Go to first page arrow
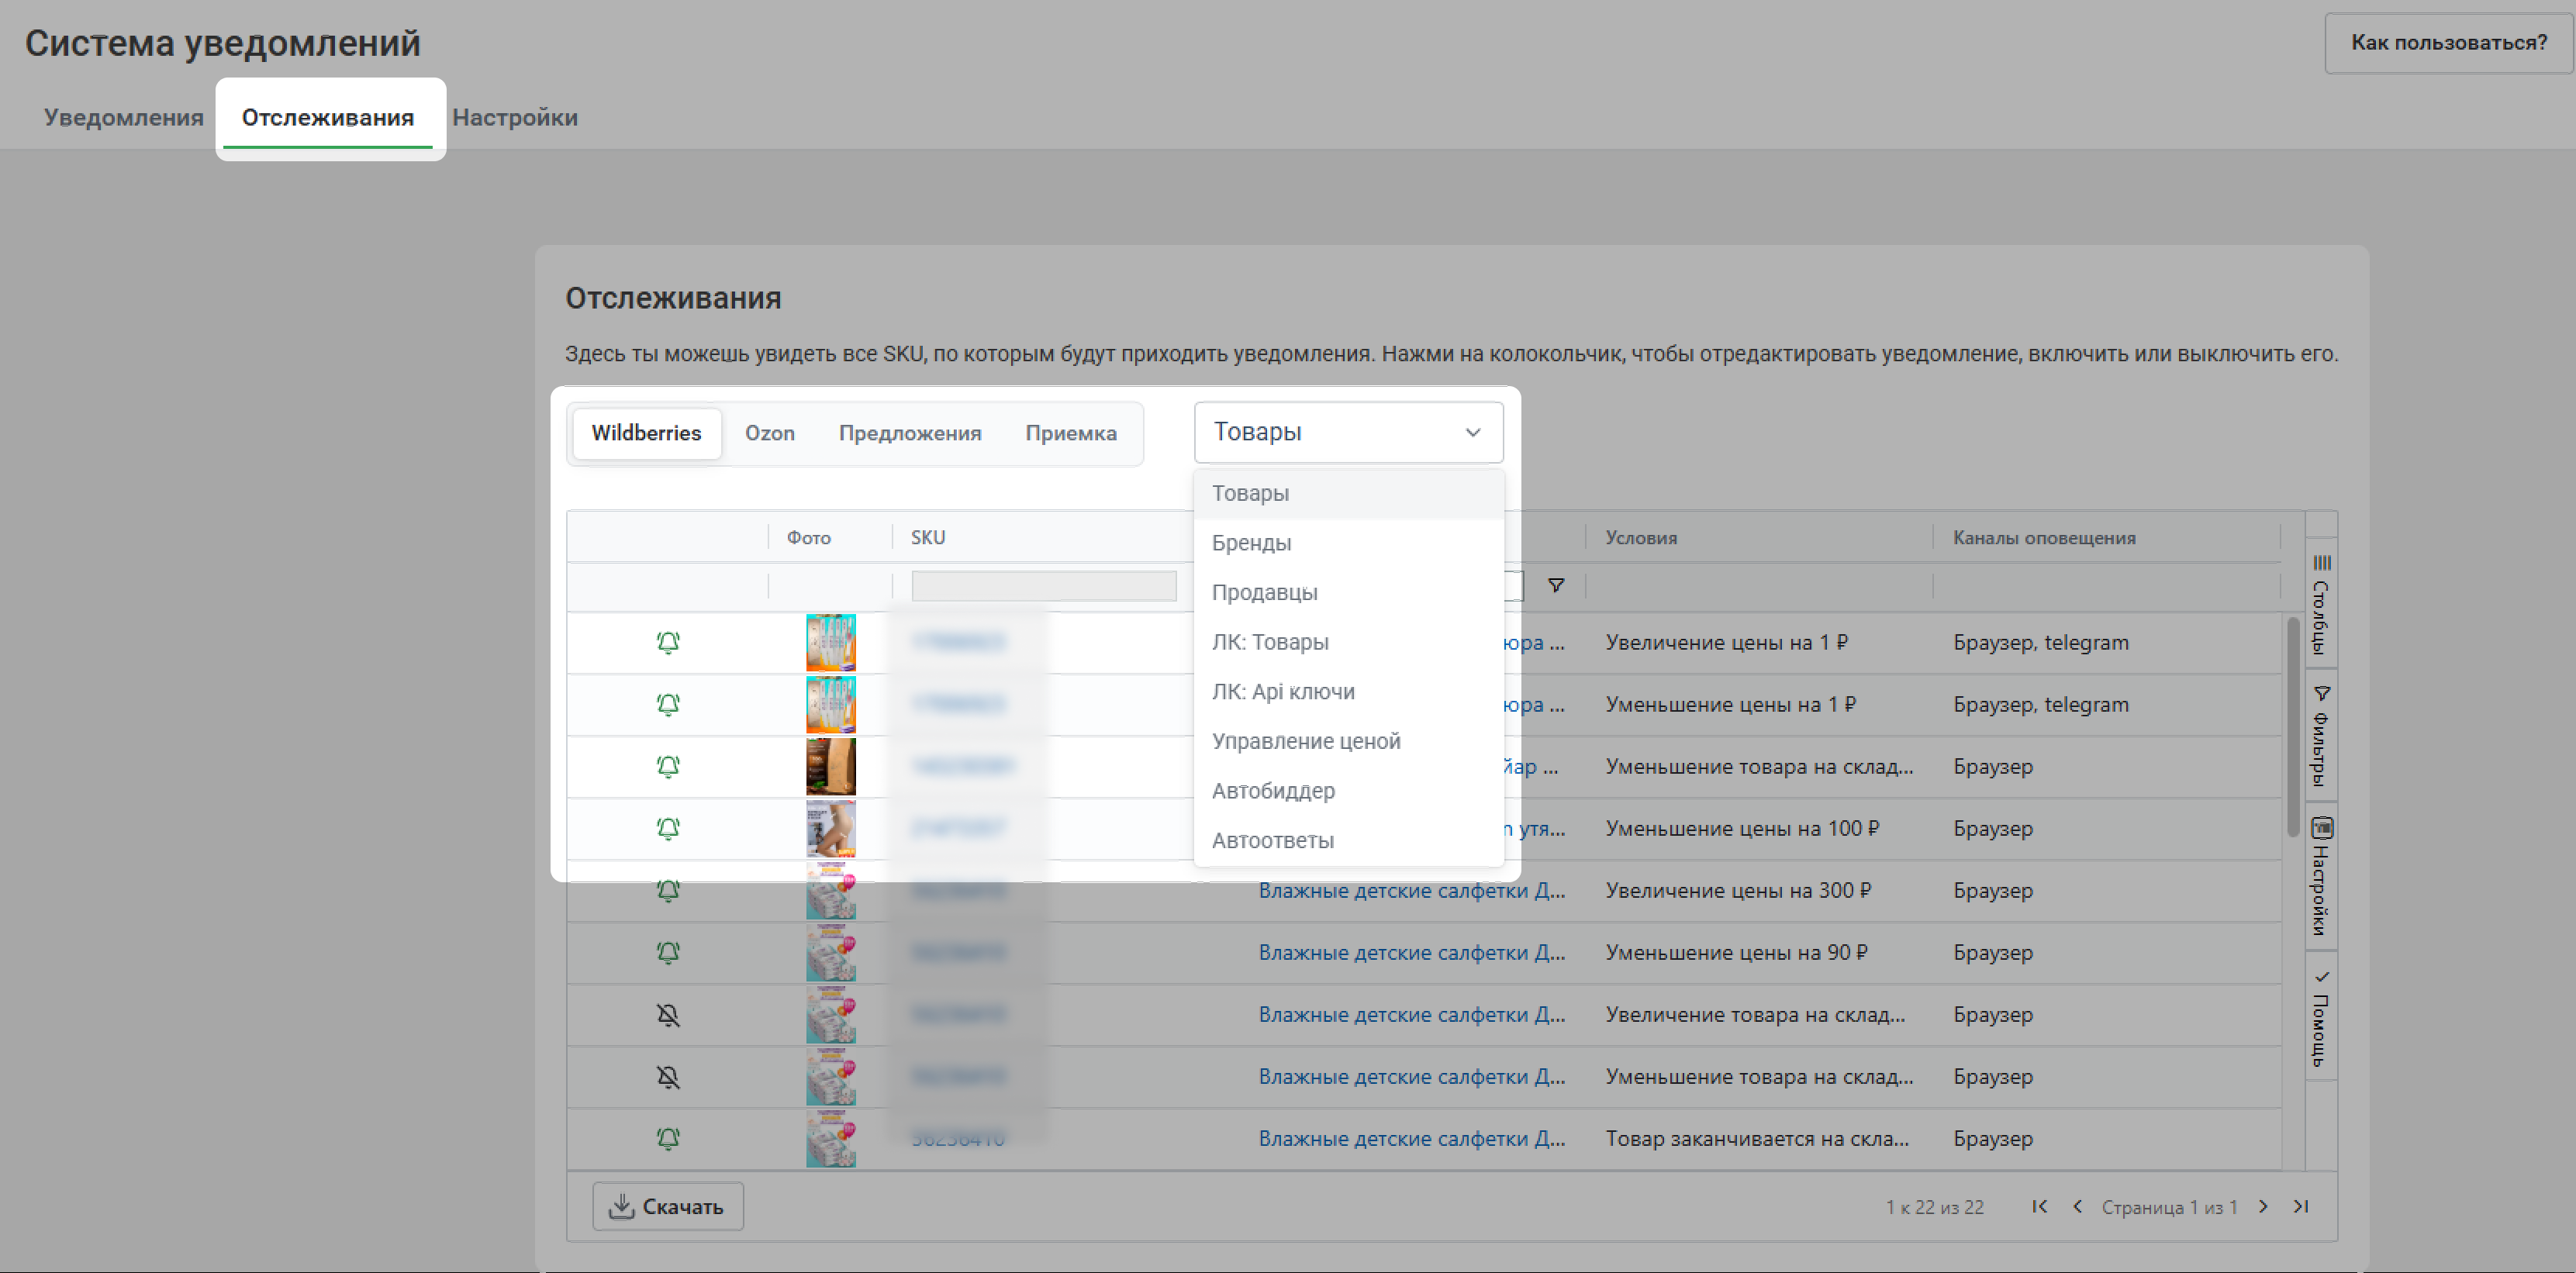2576x1273 pixels. point(2040,1207)
